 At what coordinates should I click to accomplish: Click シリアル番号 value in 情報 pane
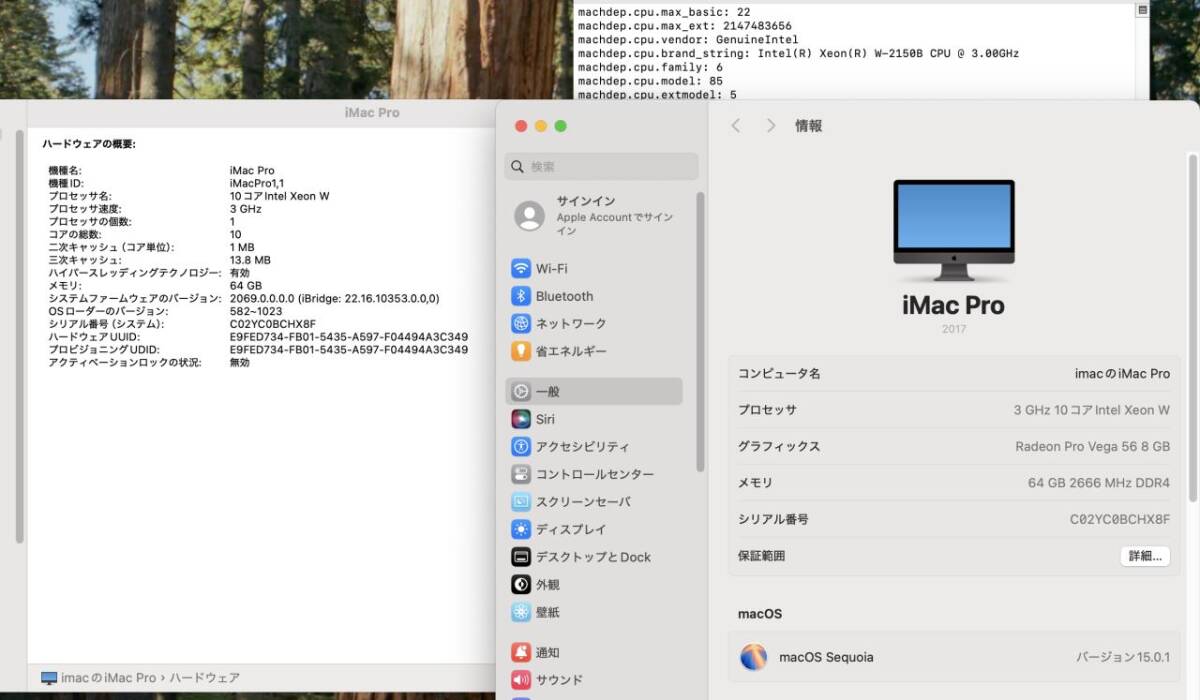point(1120,520)
